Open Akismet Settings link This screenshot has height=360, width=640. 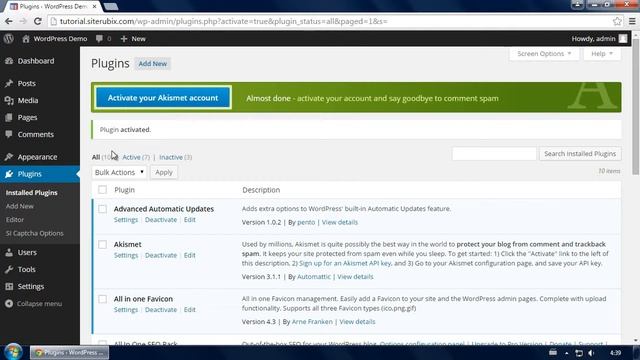coord(126,255)
